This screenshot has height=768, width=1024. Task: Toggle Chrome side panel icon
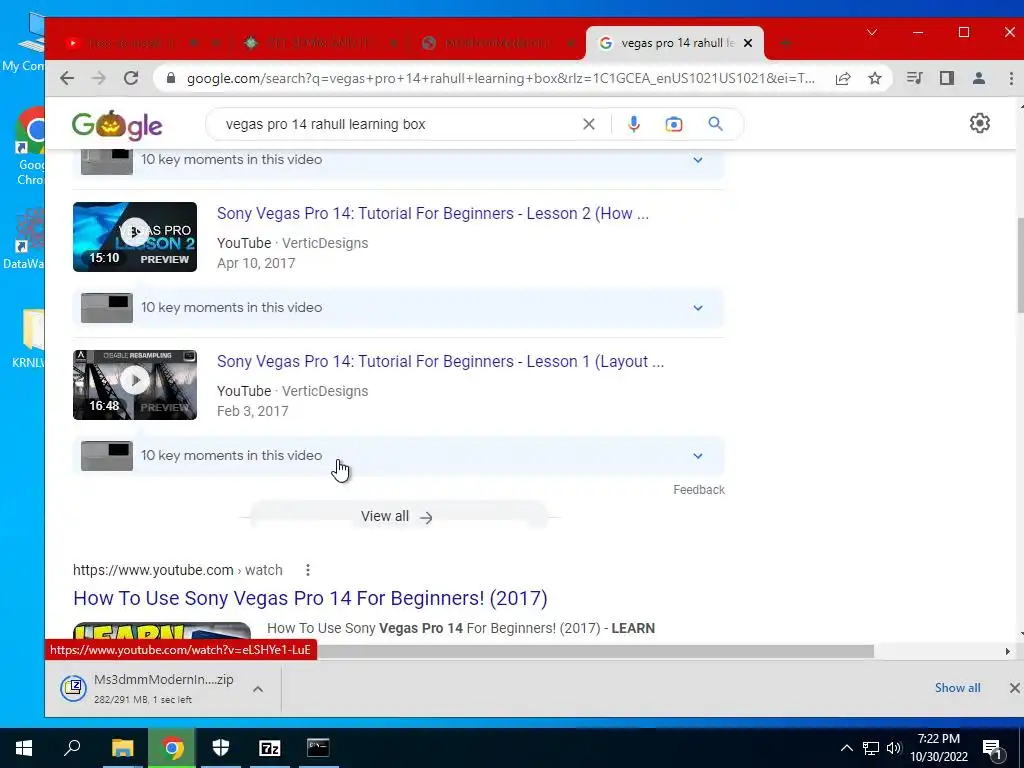pos(947,78)
